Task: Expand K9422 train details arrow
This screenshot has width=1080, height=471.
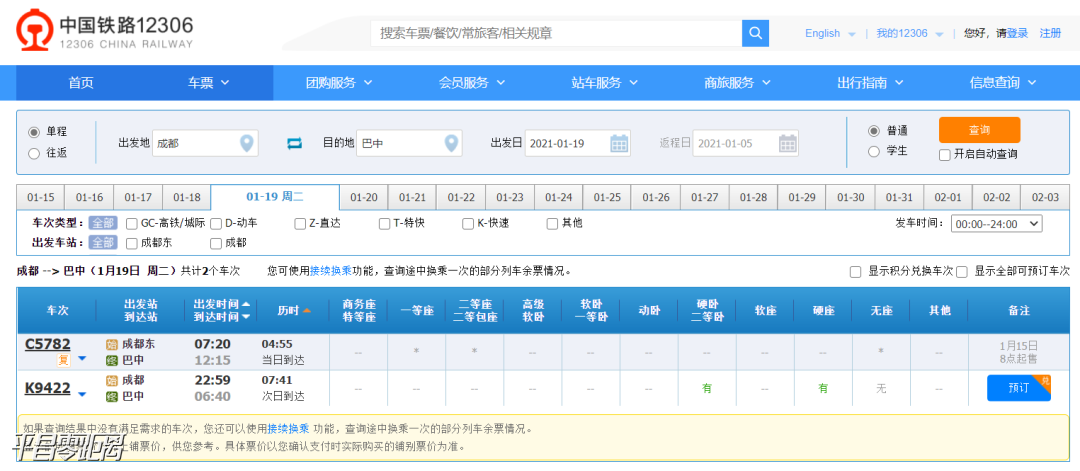Action: [x=82, y=395]
